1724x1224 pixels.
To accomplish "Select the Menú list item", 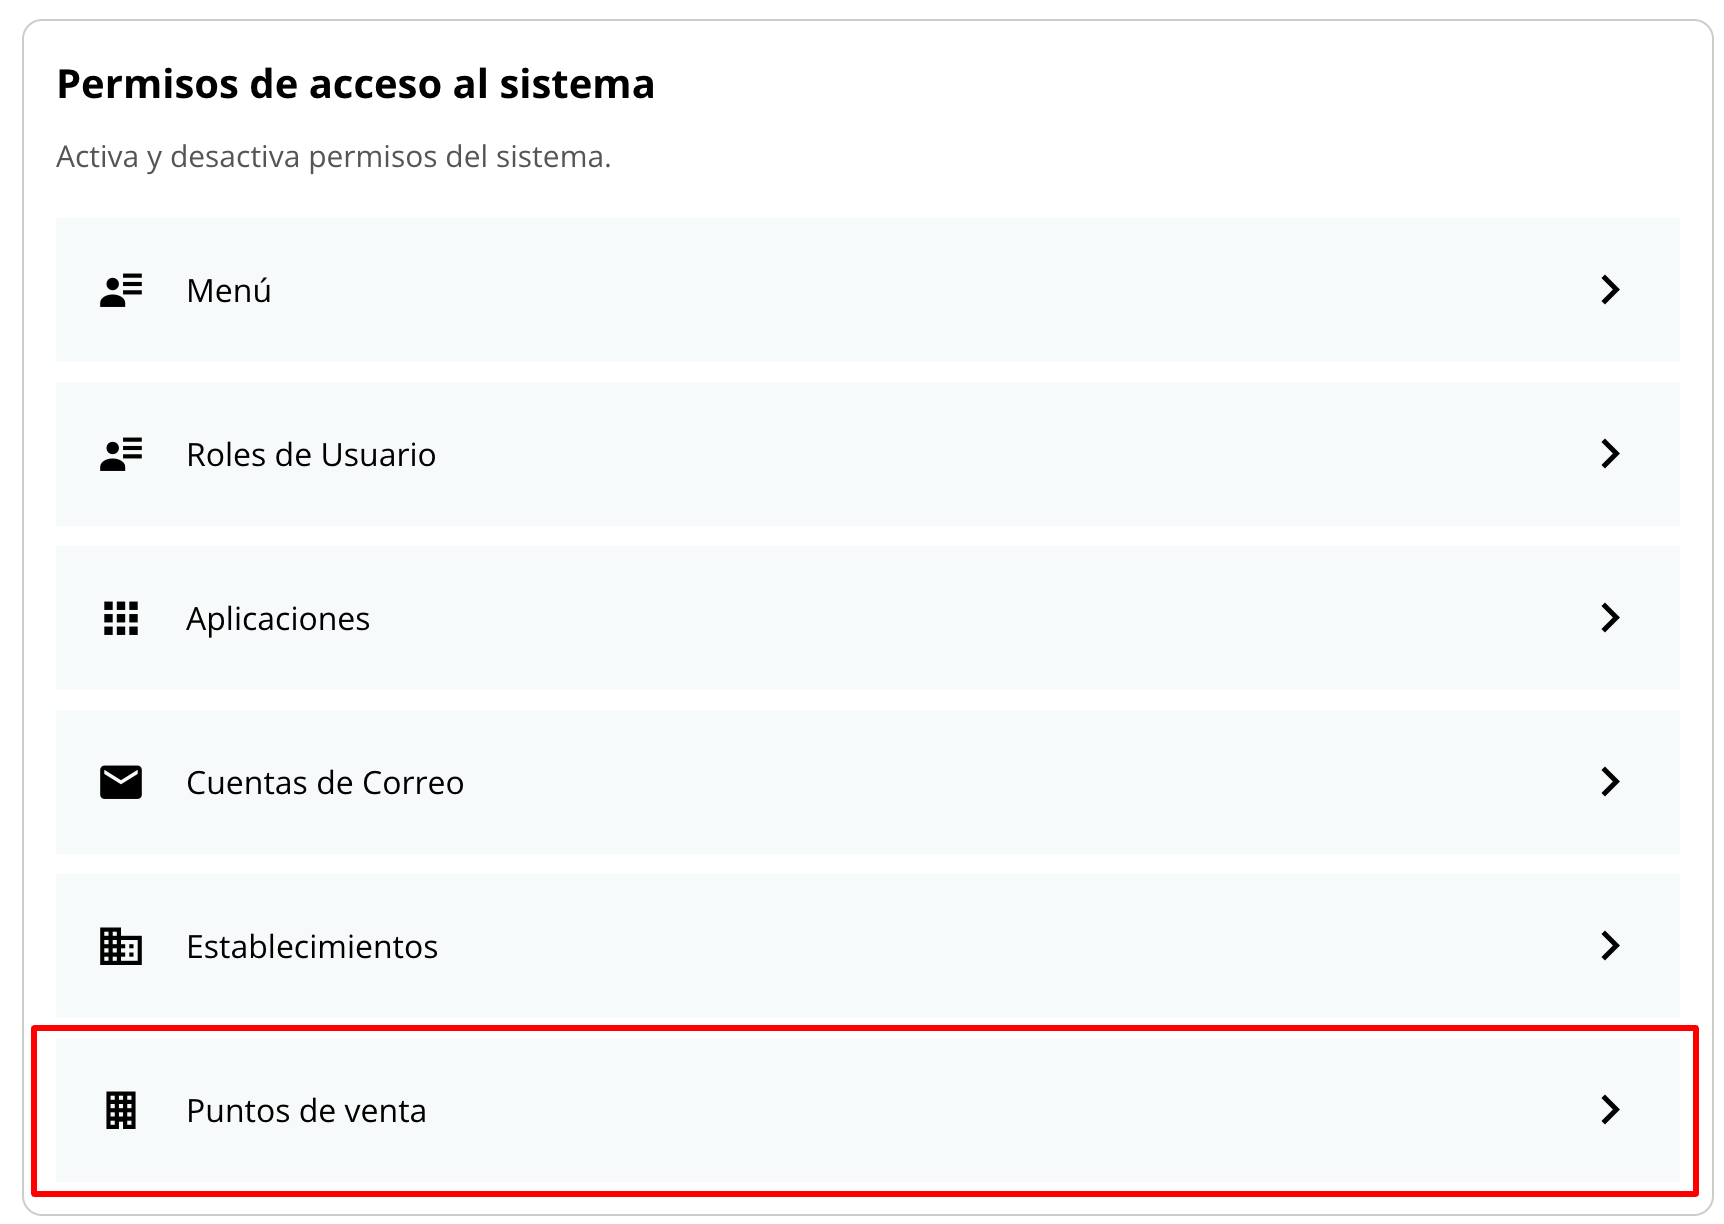I will (x=860, y=290).
